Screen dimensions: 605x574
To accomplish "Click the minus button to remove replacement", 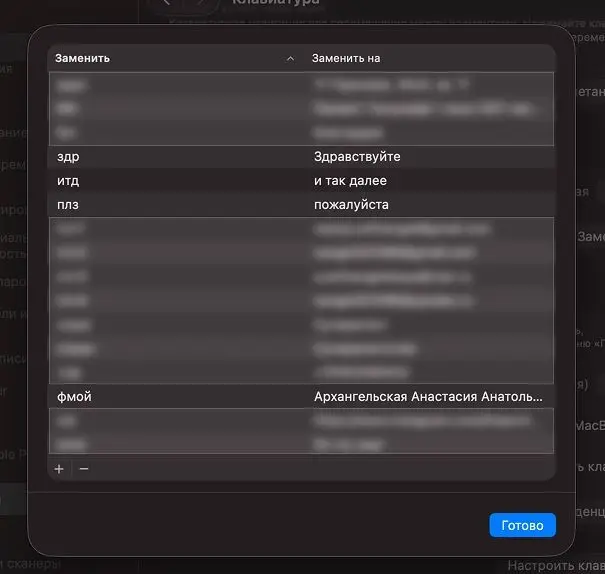I will (84, 469).
